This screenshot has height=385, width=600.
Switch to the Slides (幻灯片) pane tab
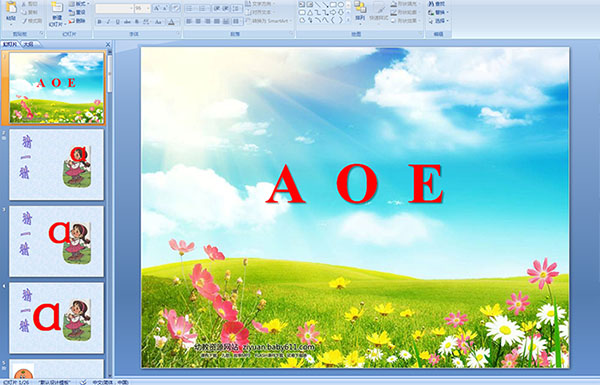10,44
